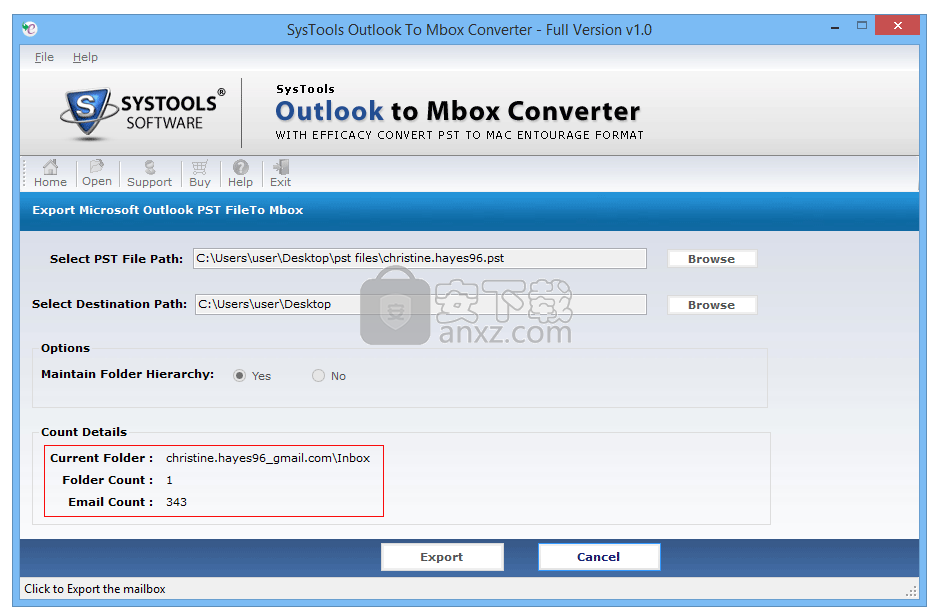Click the email count value 343

(176, 502)
